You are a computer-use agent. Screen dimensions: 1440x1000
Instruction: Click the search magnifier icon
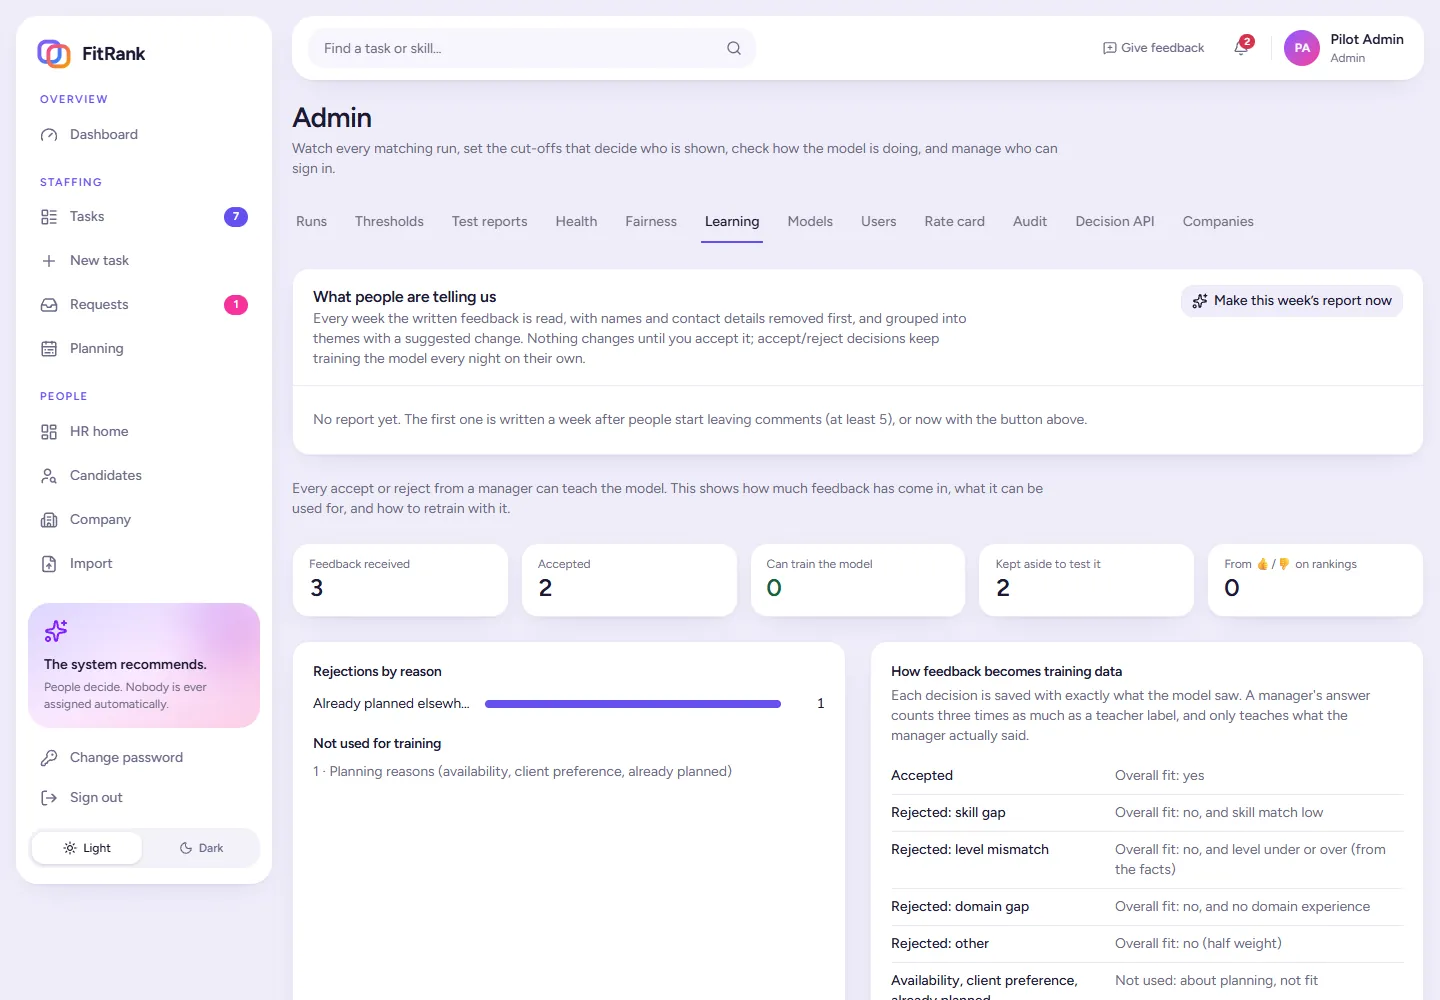coord(734,48)
